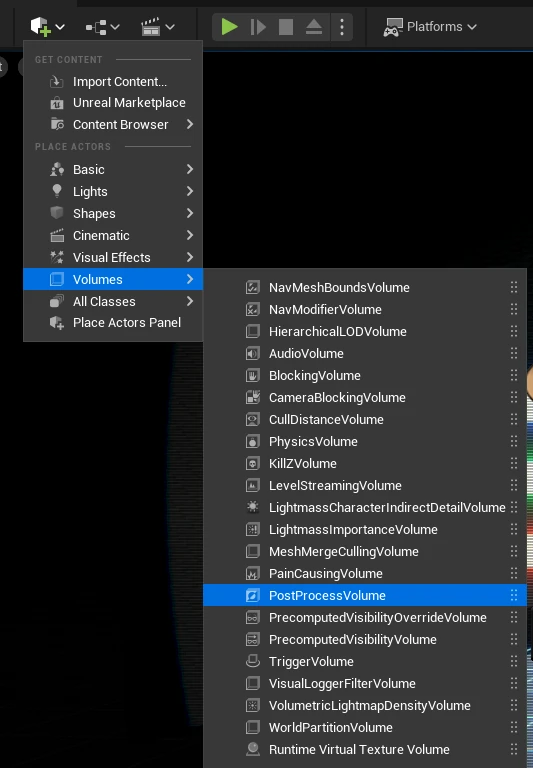Click the Runtime Virtual Texture Volume icon
This screenshot has height=768, width=533.
click(252, 749)
